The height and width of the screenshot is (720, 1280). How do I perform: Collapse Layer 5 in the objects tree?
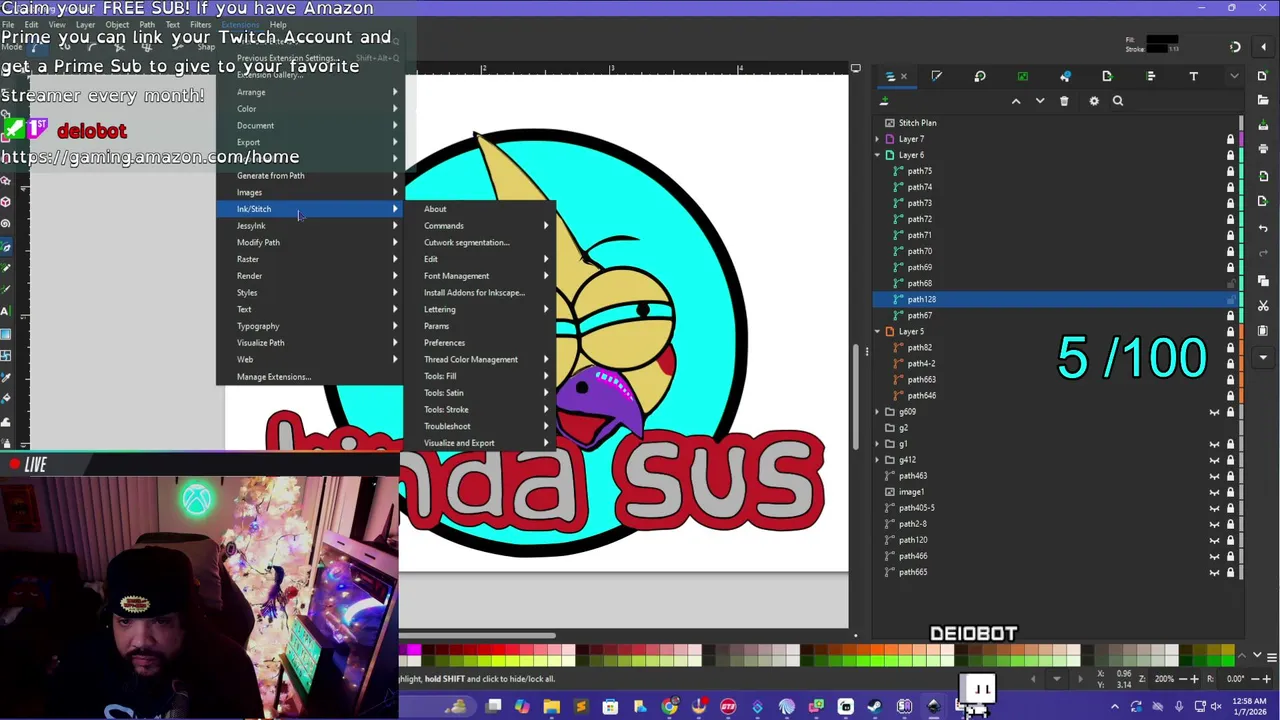tap(877, 331)
